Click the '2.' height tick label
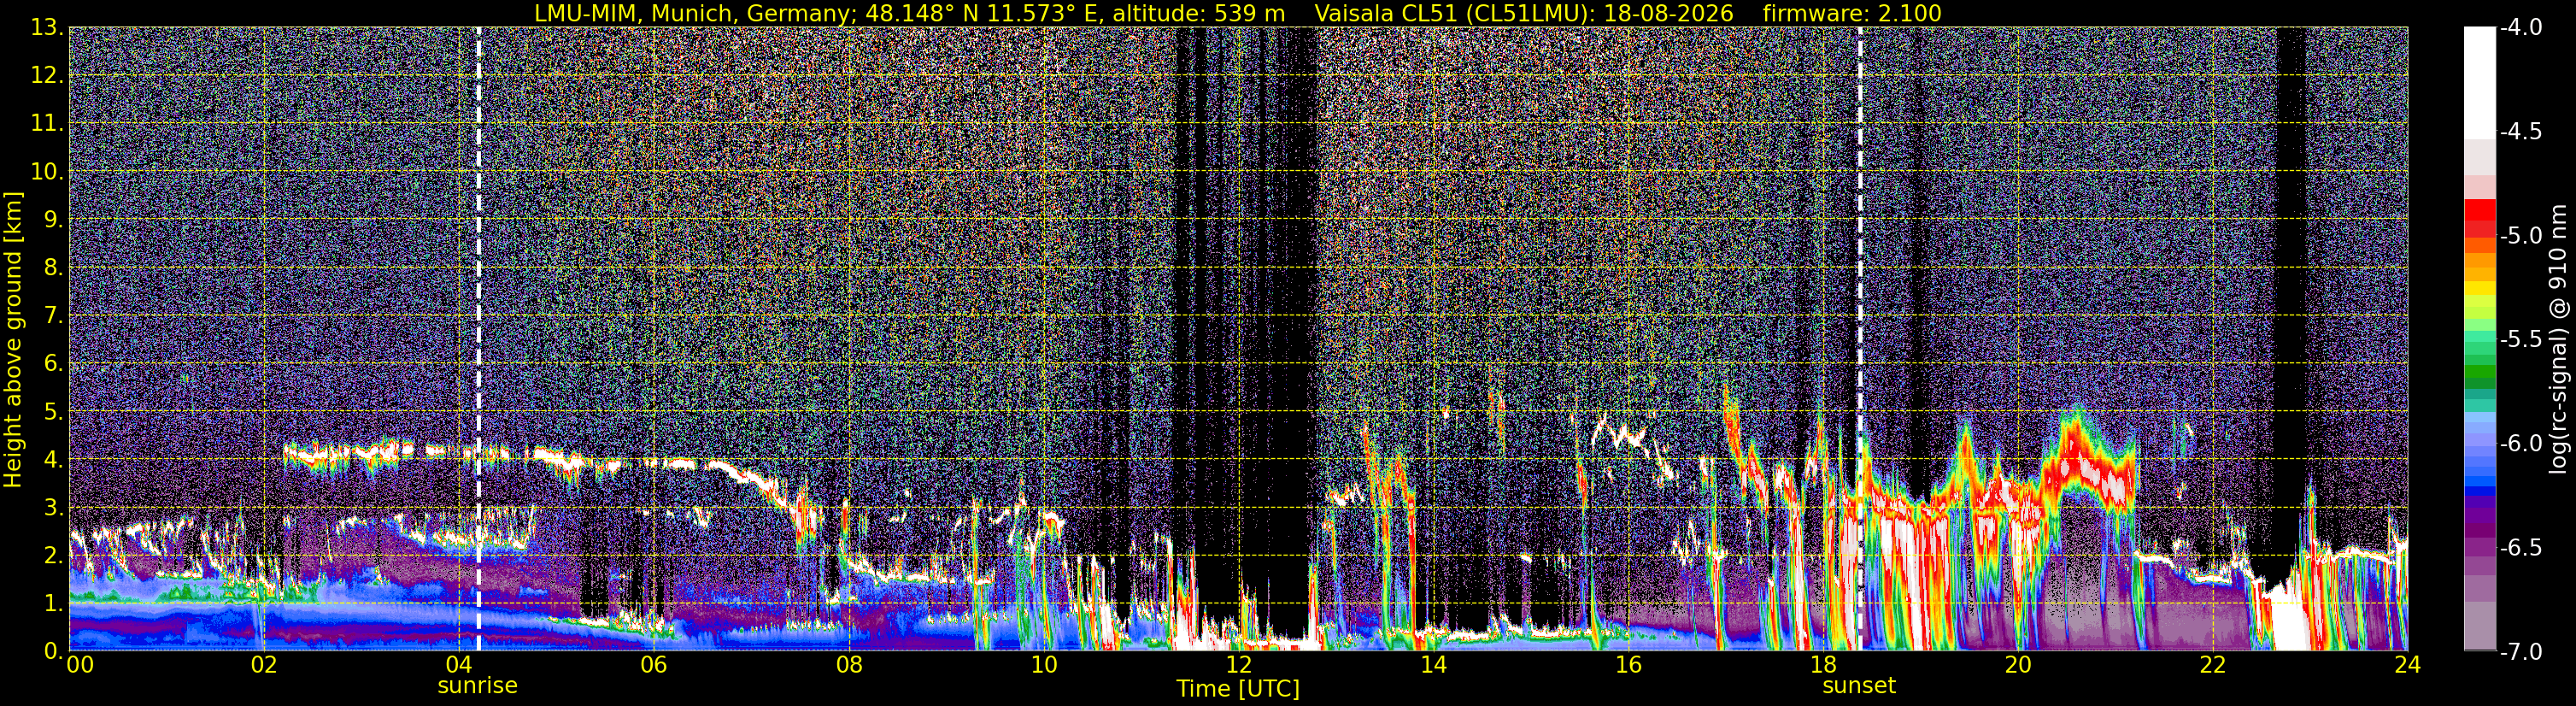 click(x=54, y=555)
